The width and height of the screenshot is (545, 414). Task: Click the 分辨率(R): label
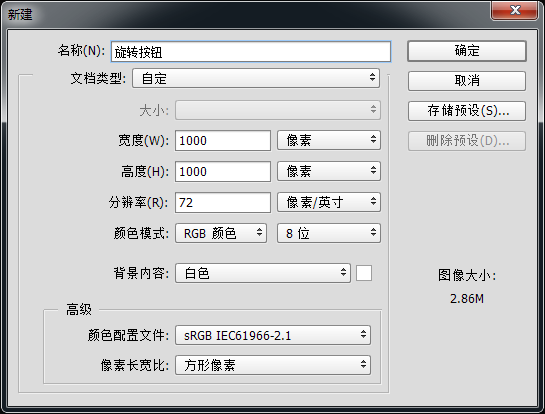coord(139,202)
